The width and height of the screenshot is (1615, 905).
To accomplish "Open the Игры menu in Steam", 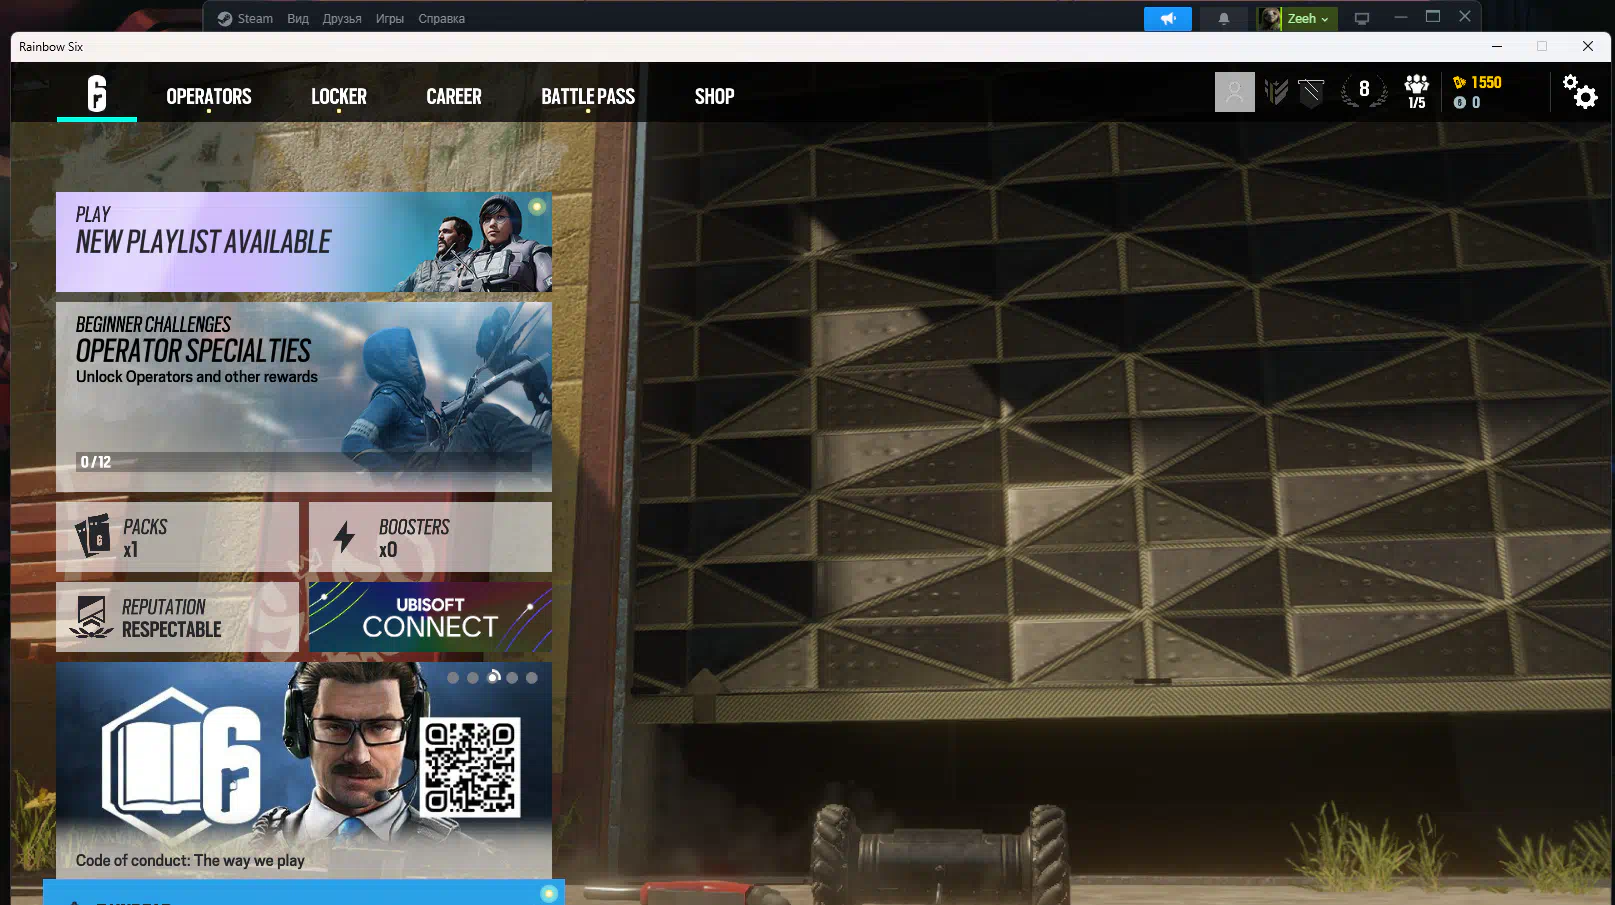I will (x=390, y=18).
